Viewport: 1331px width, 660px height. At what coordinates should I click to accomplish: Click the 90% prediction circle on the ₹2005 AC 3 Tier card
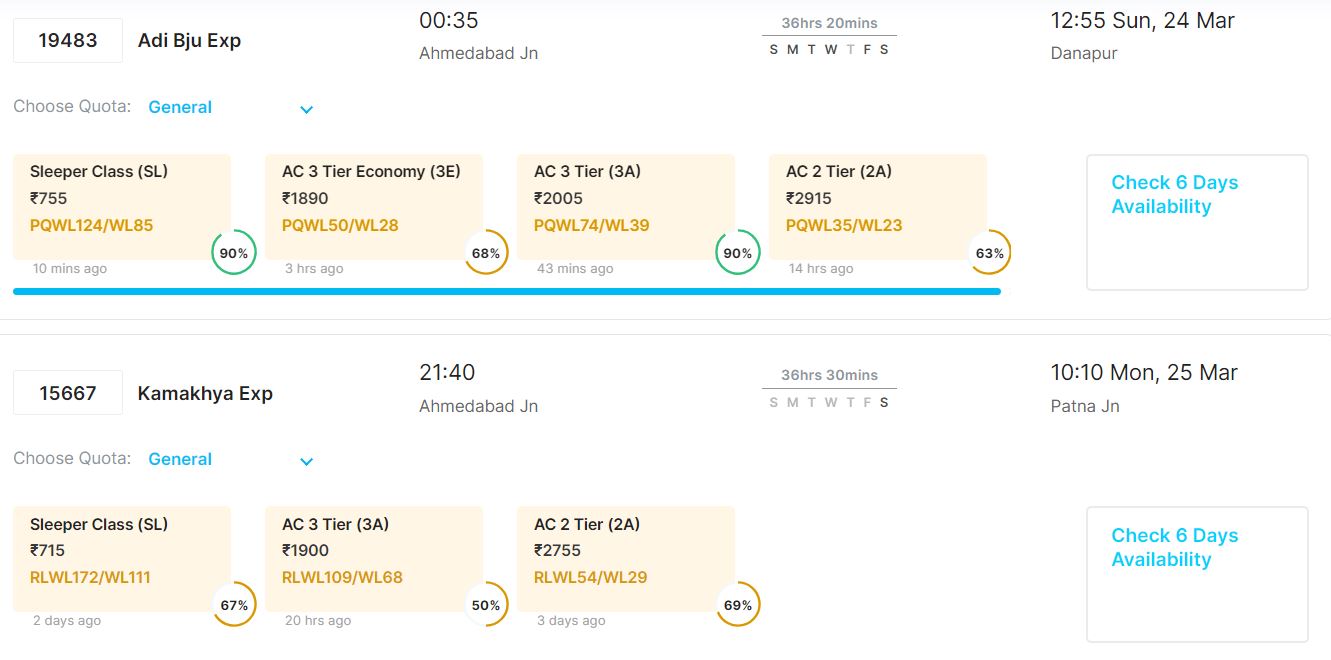point(738,253)
